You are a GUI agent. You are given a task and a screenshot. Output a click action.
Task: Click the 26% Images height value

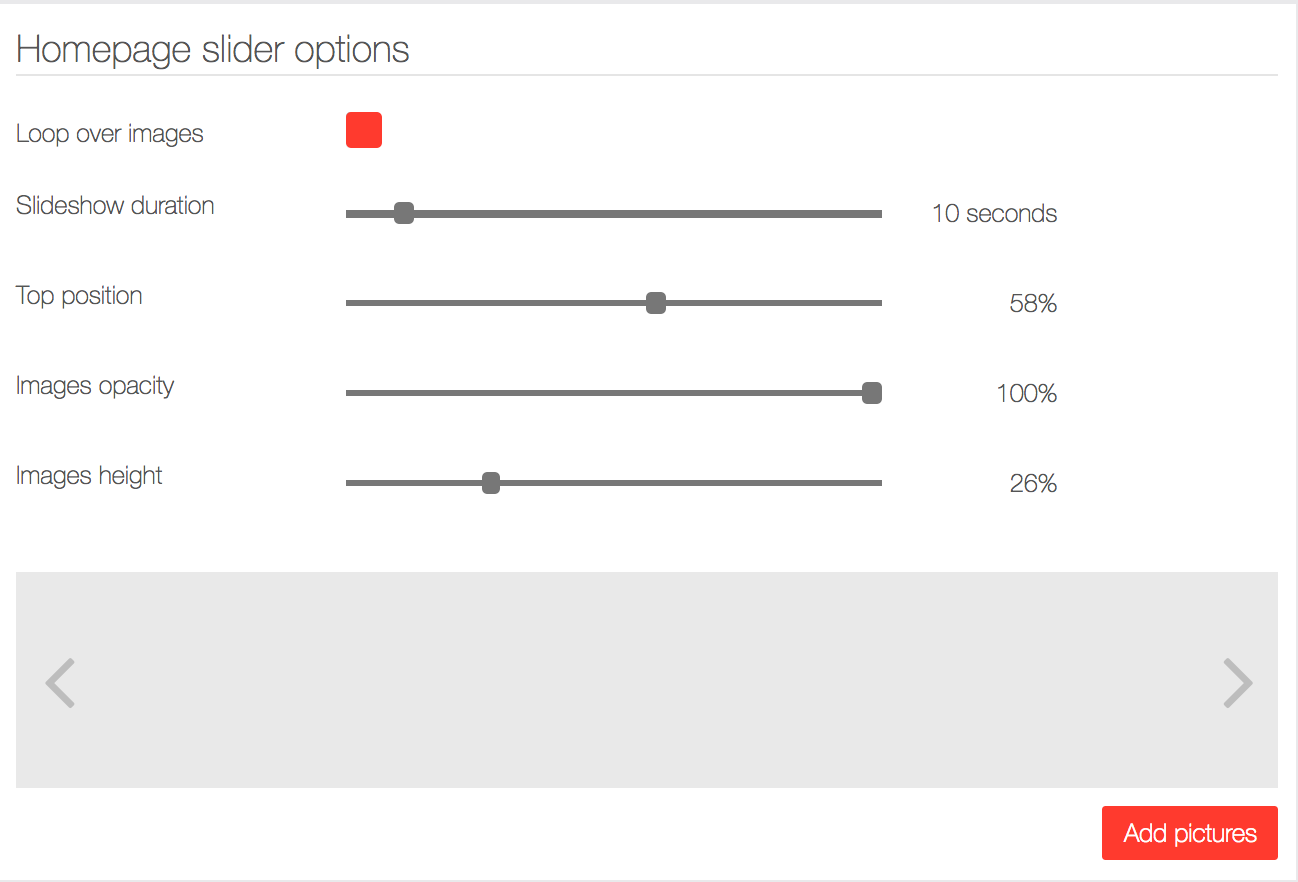[x=1033, y=483]
